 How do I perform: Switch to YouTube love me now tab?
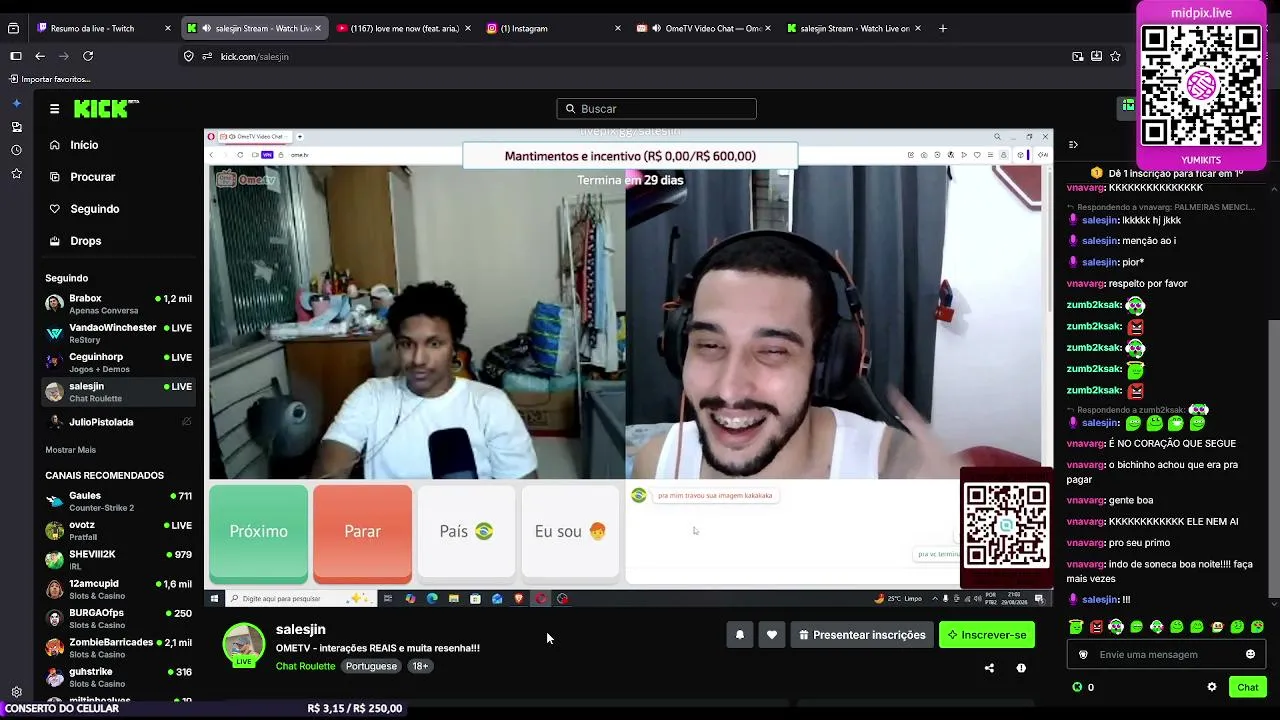[x=403, y=28]
